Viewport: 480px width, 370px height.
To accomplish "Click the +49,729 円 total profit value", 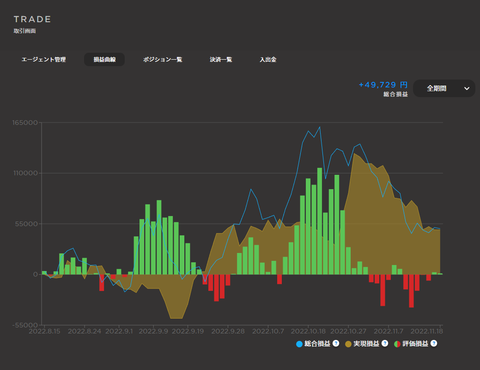I will [383, 85].
